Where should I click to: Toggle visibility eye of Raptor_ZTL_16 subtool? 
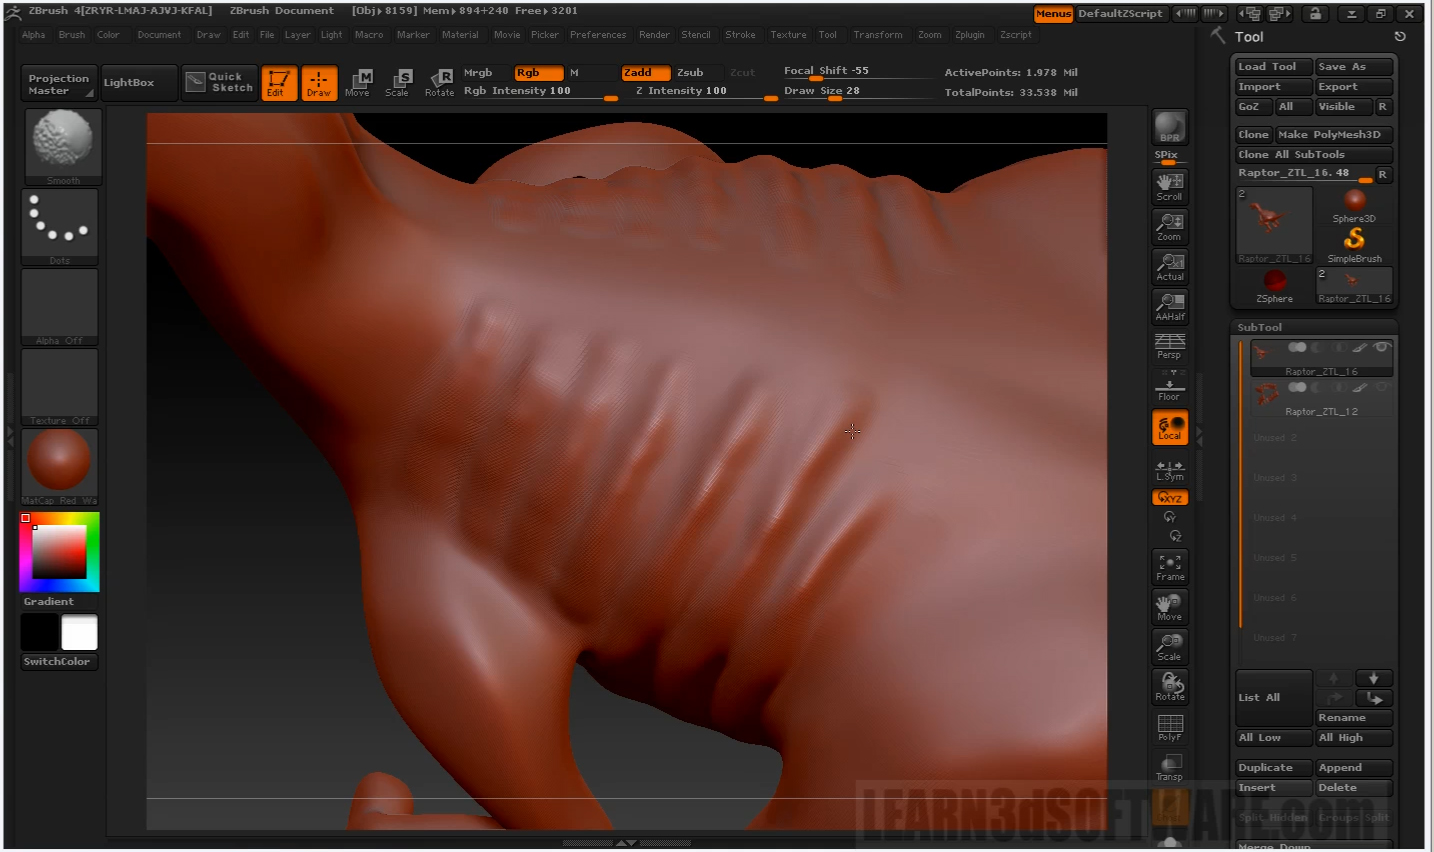[1381, 348]
